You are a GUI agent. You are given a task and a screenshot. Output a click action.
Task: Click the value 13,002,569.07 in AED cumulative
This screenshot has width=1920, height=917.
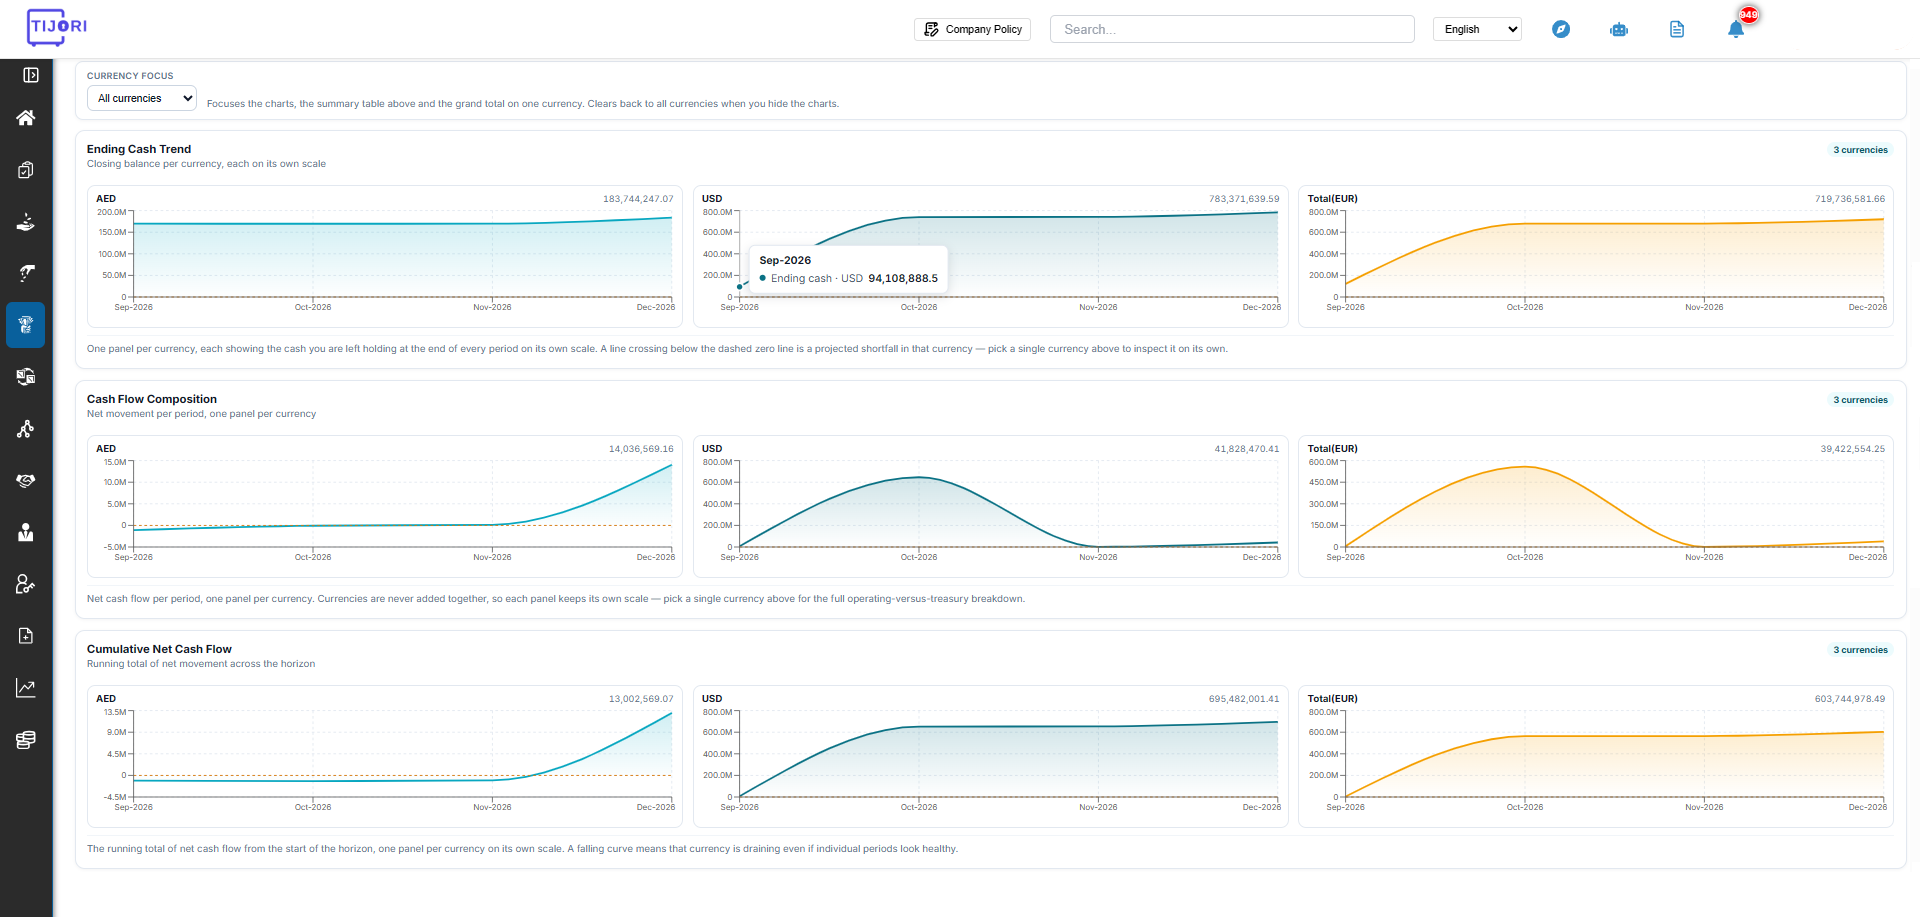pyautogui.click(x=641, y=699)
